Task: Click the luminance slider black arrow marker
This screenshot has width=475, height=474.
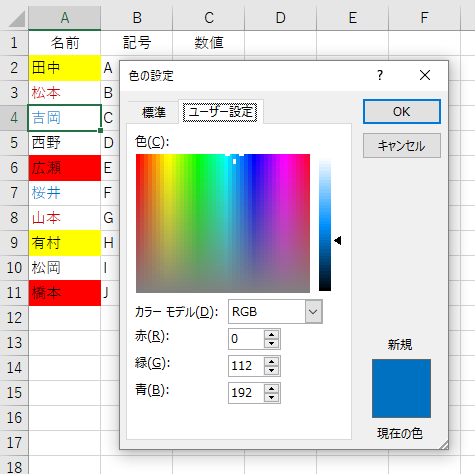Action: coord(338,240)
